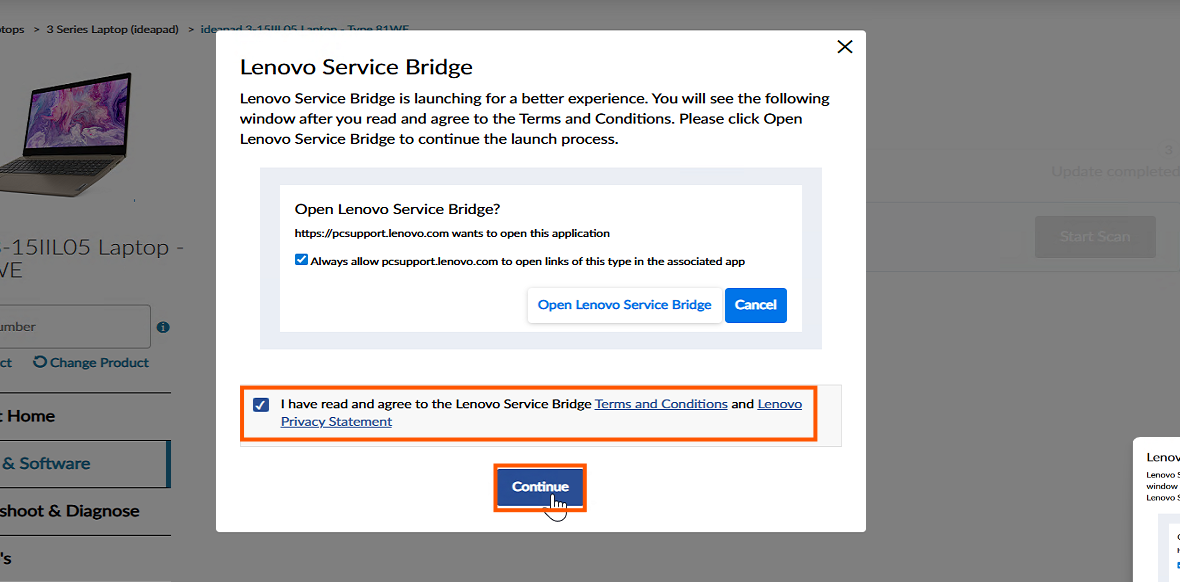
Task: Tick the agree to Terms and Conditions checkbox
Action: 260,404
